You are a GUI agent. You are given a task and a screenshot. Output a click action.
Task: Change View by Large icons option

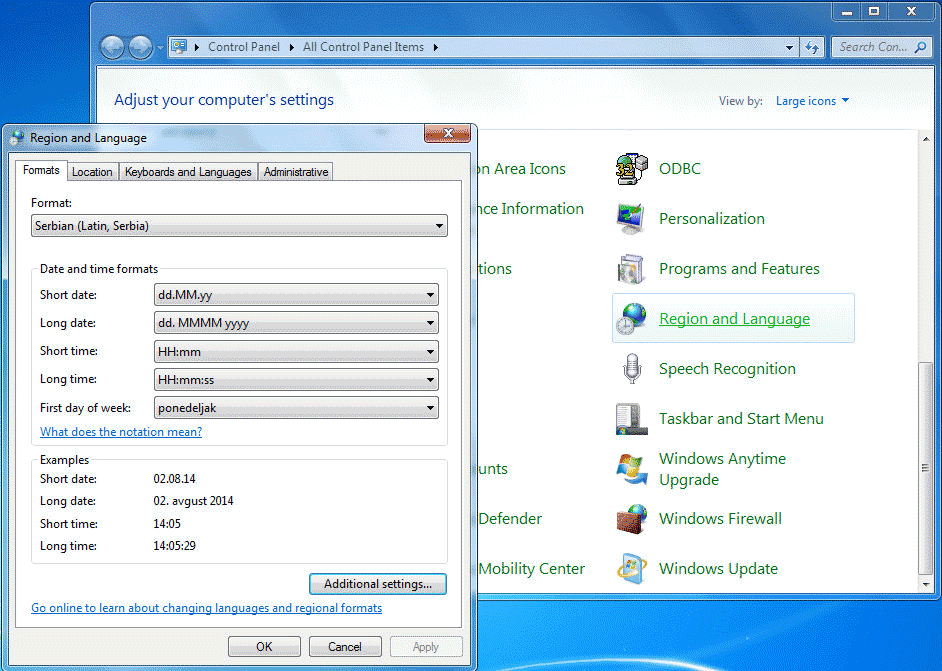[812, 101]
